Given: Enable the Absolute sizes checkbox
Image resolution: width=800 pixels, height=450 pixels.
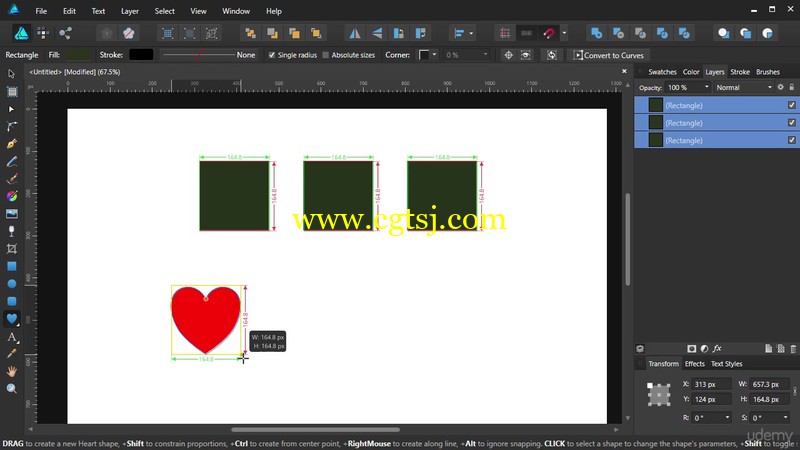Looking at the screenshot, I should tap(326, 55).
